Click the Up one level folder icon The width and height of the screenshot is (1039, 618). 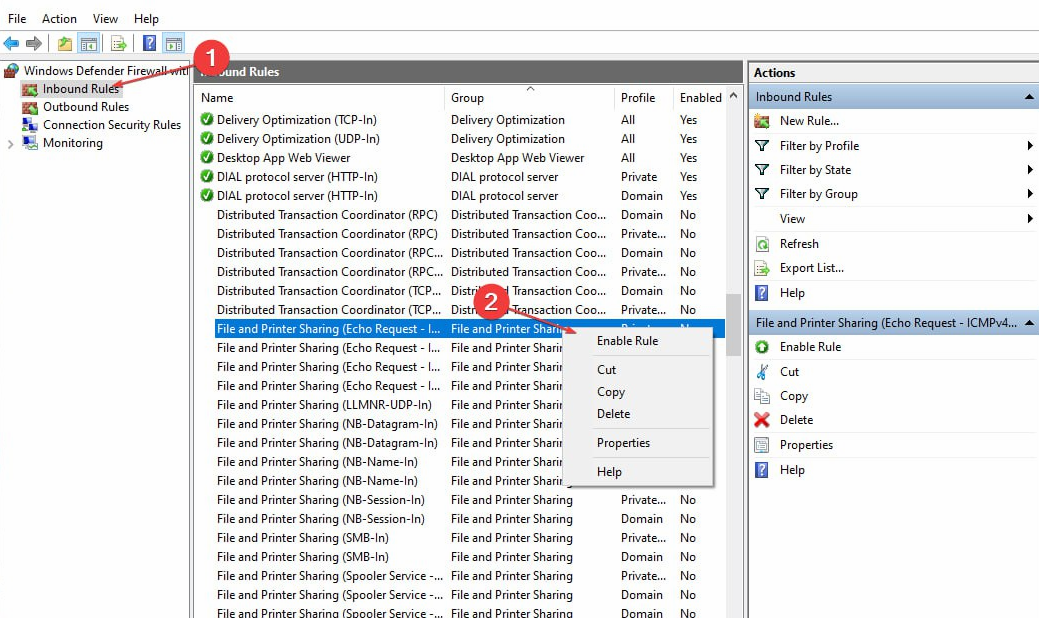(65, 44)
